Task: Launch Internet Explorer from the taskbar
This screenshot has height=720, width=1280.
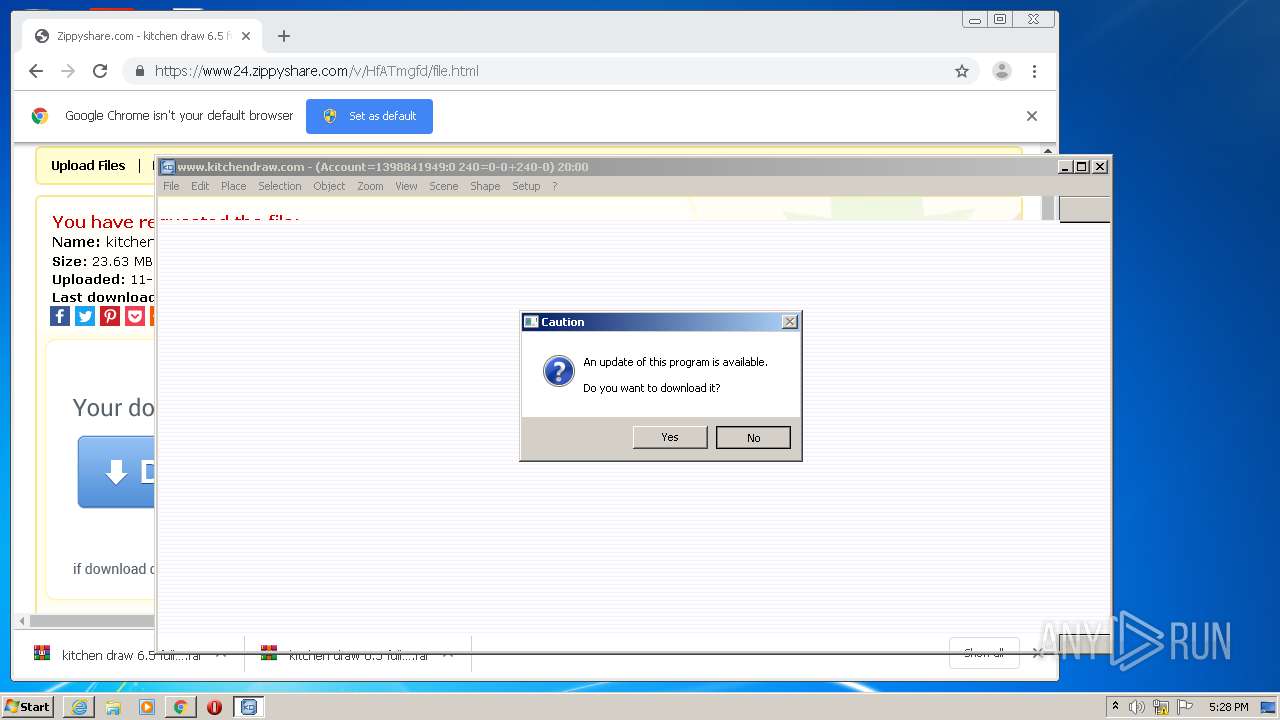Action: (x=79, y=707)
